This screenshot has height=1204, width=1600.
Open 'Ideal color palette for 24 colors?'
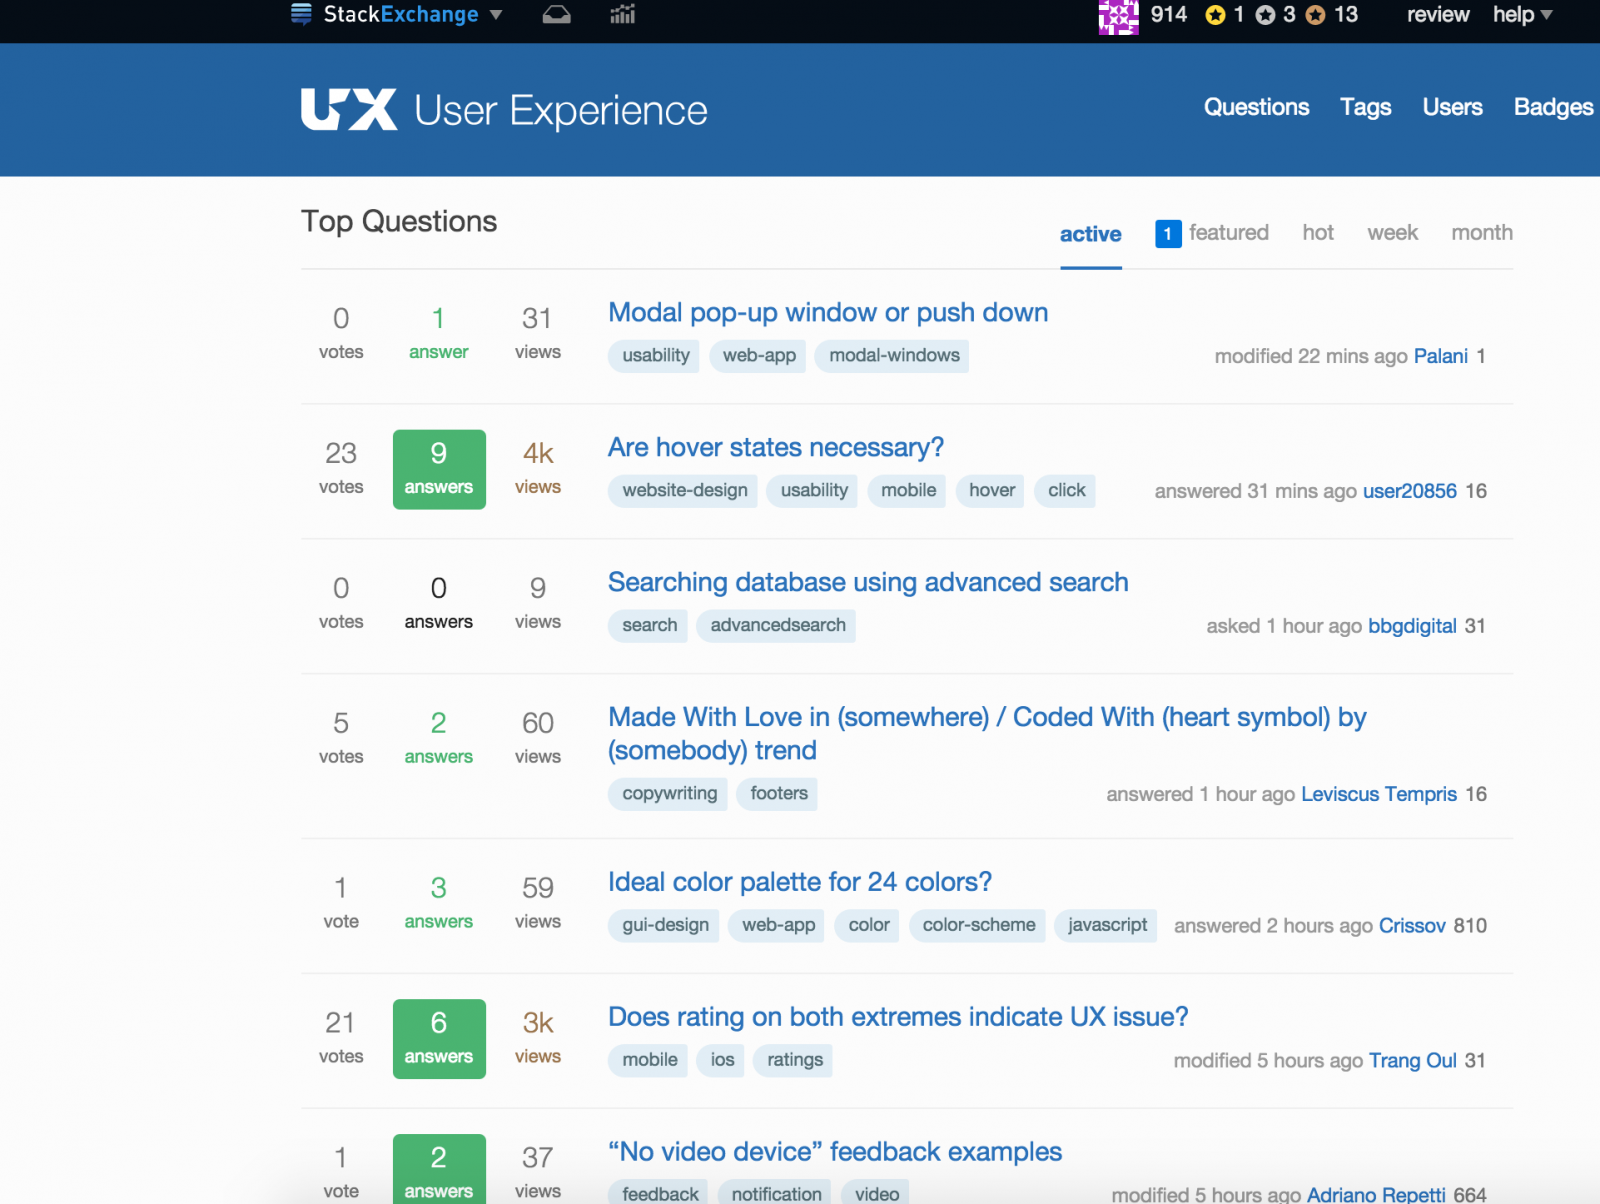click(x=799, y=882)
